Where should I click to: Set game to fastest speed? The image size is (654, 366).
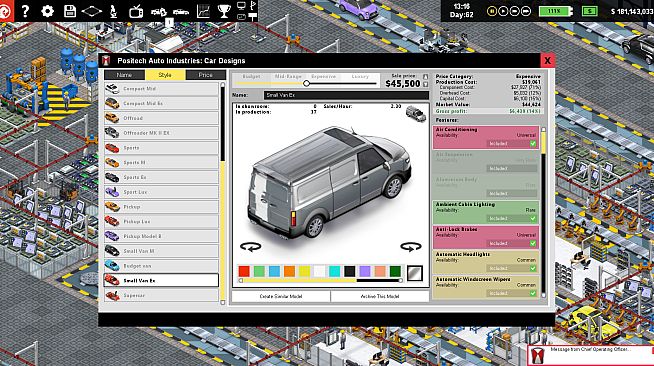click(x=526, y=11)
